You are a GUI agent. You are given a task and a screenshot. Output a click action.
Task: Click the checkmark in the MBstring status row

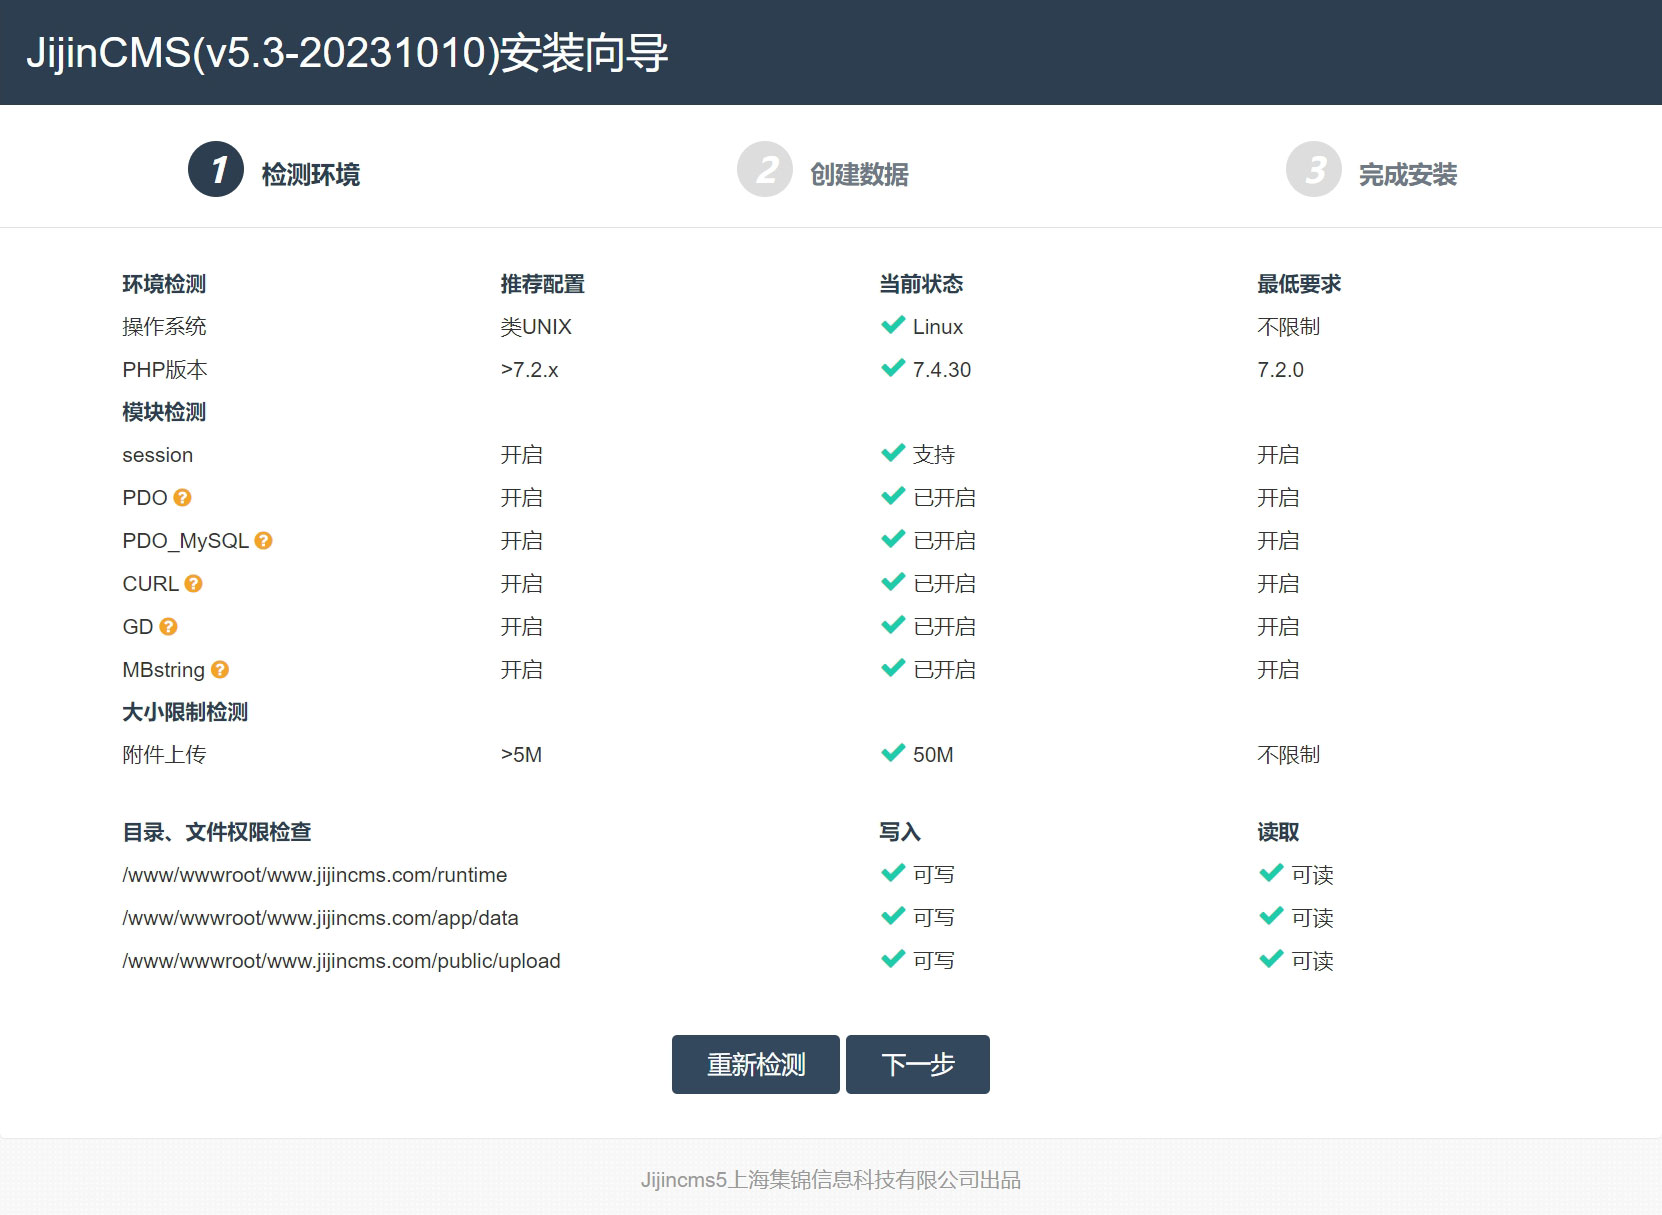[x=893, y=668]
